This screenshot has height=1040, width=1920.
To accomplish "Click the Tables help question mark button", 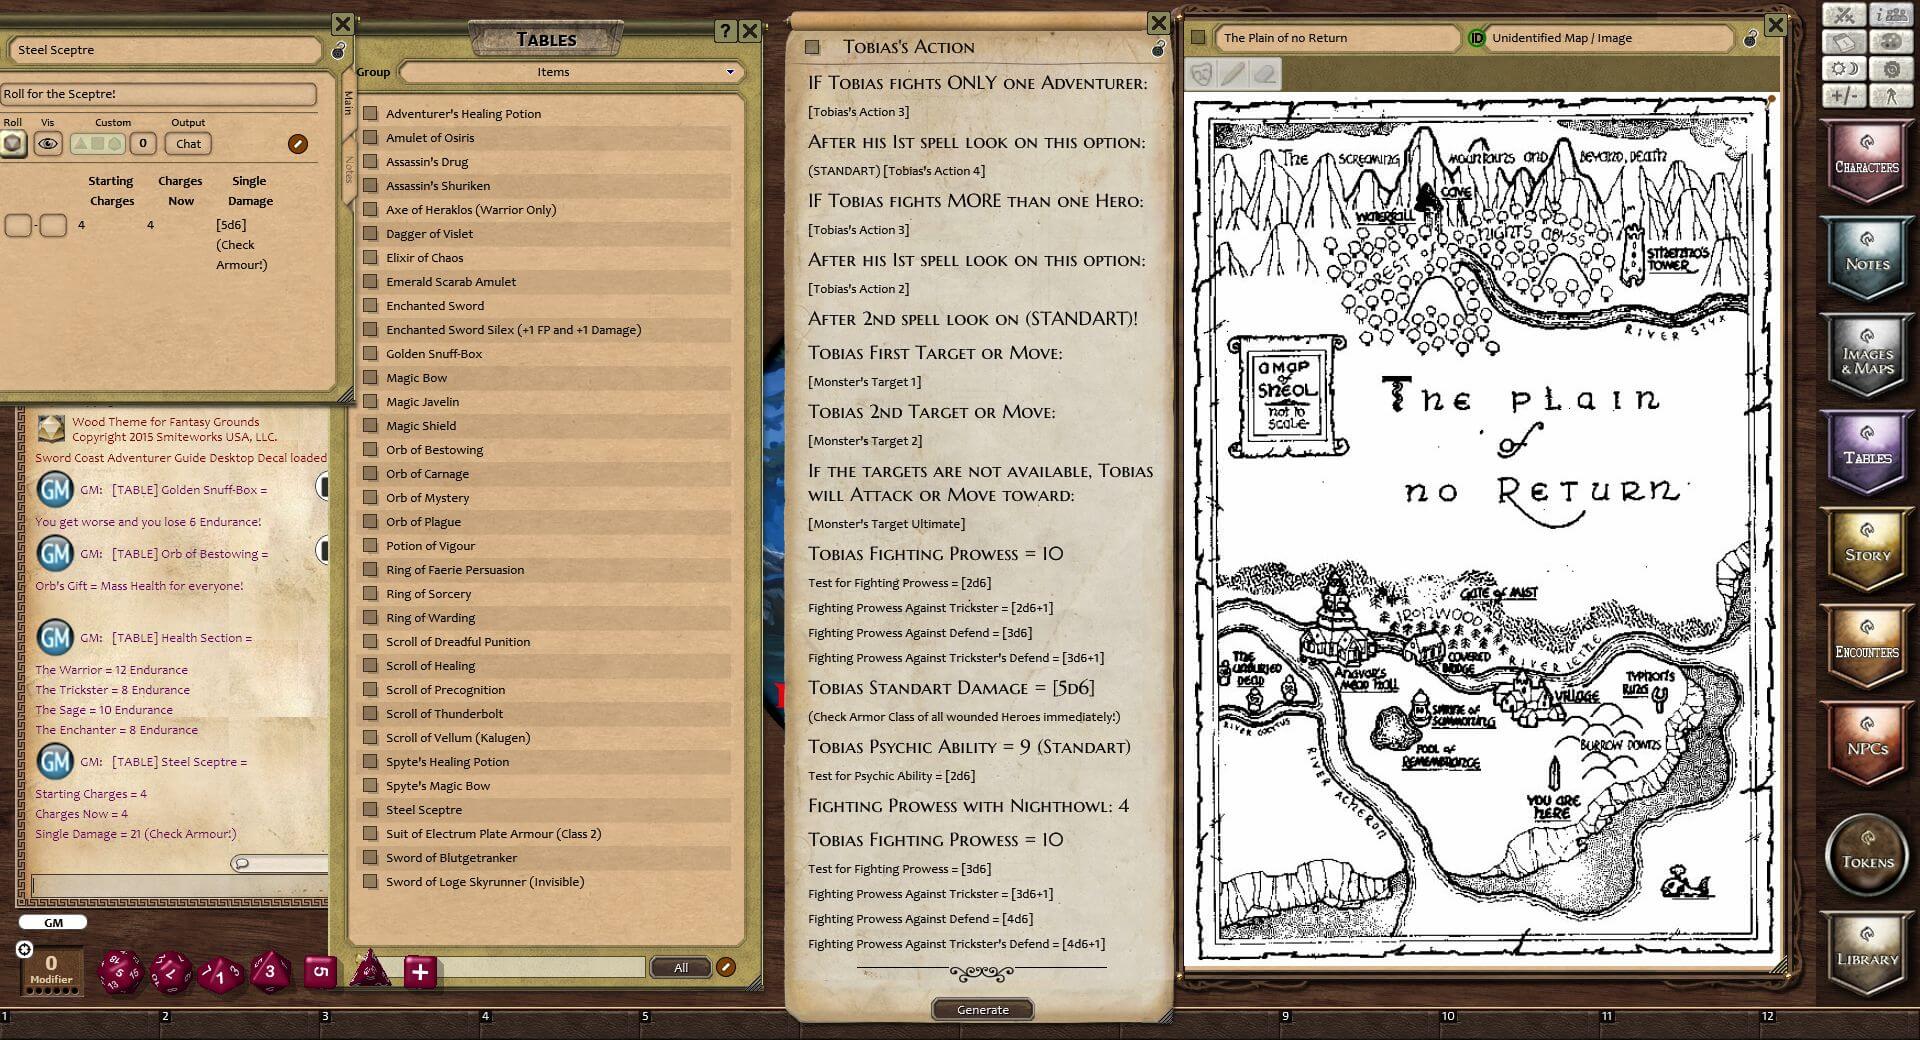I will (x=726, y=32).
